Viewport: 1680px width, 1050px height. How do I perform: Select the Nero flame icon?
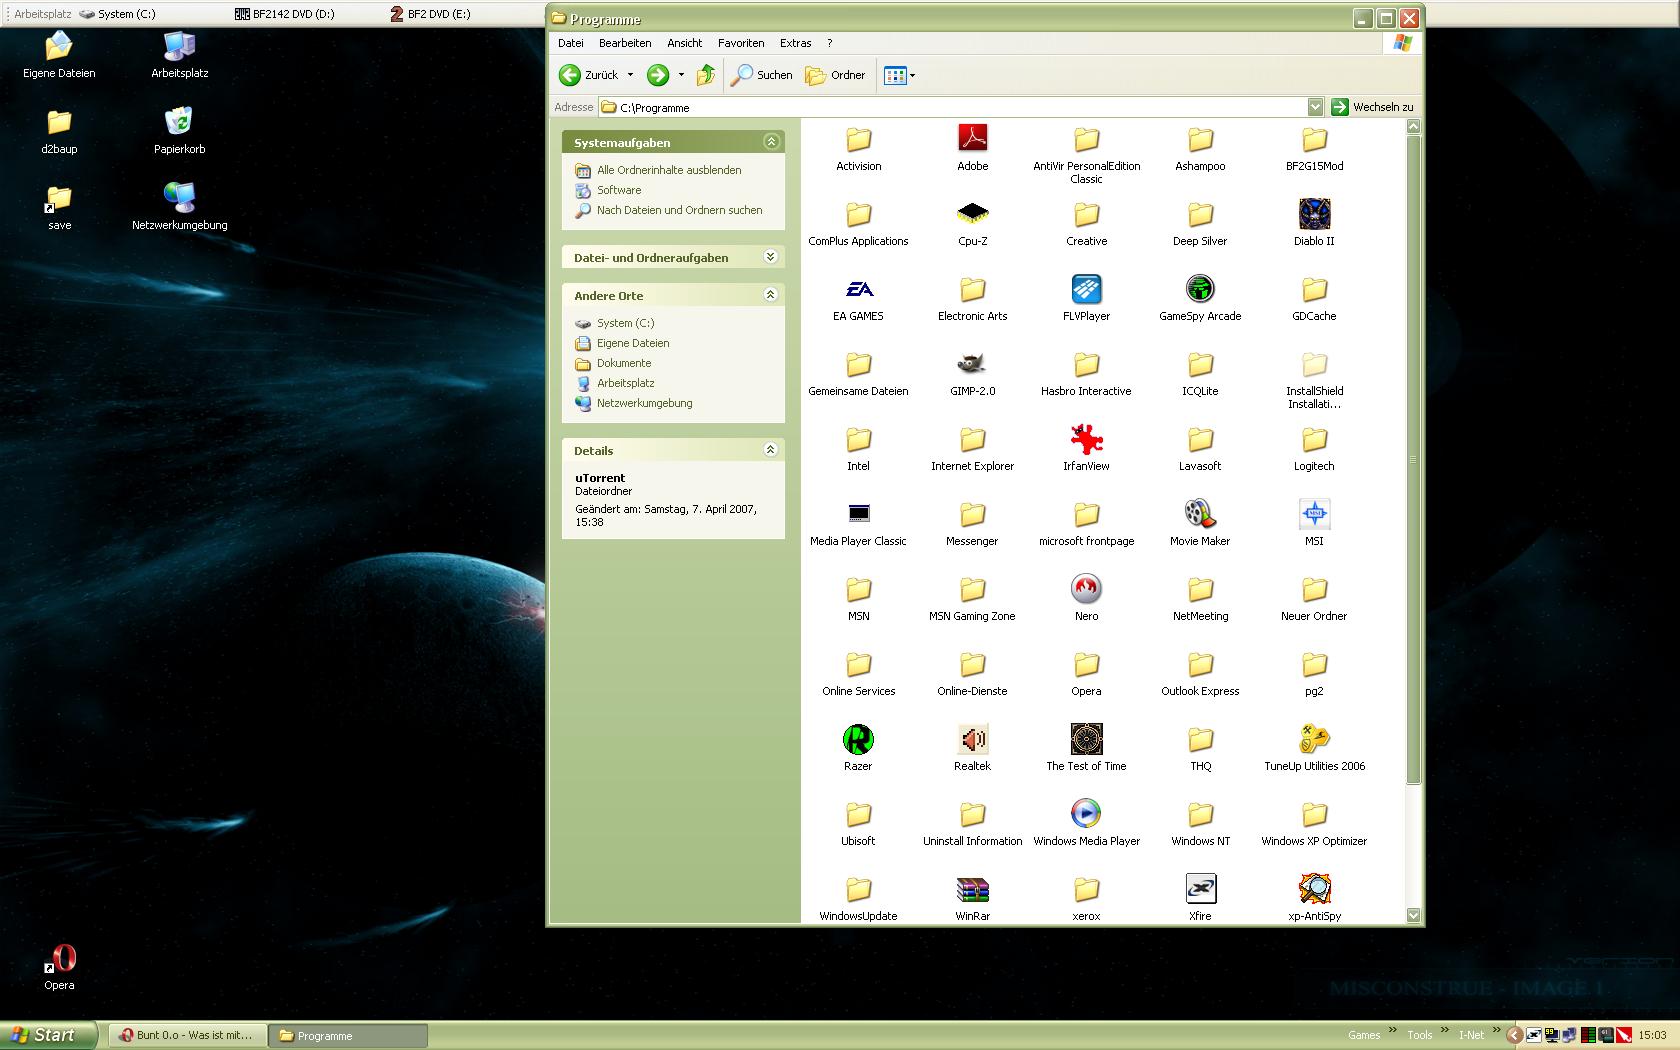[1086, 589]
